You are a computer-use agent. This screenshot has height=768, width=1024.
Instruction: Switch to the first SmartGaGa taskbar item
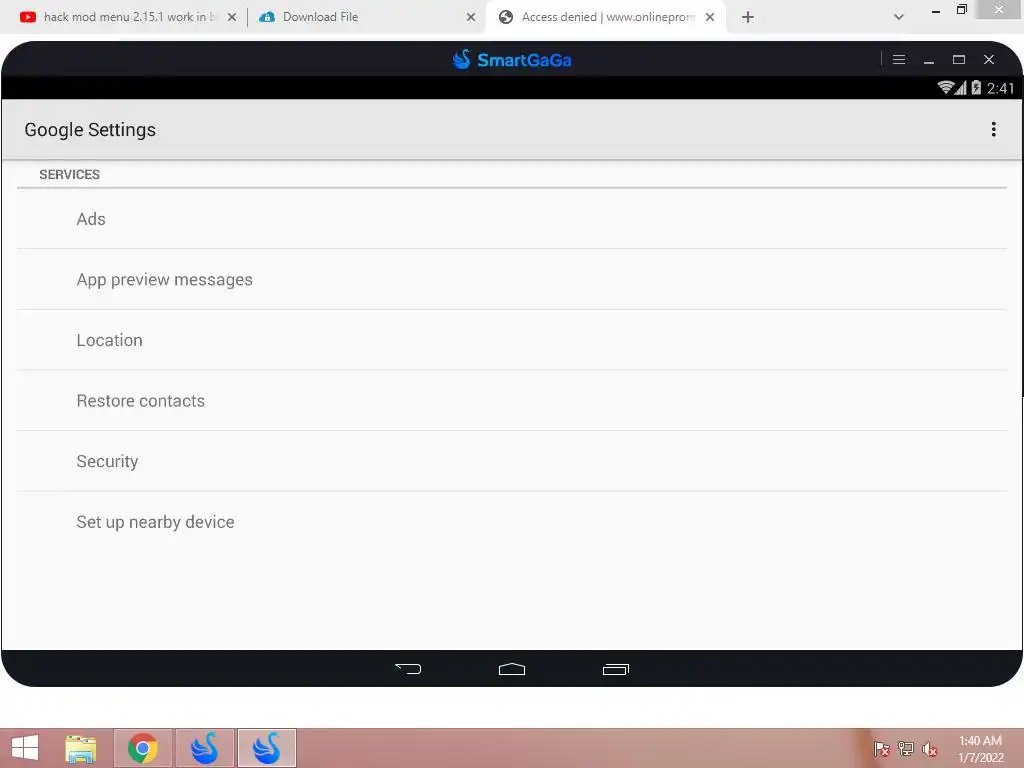pyautogui.click(x=204, y=748)
